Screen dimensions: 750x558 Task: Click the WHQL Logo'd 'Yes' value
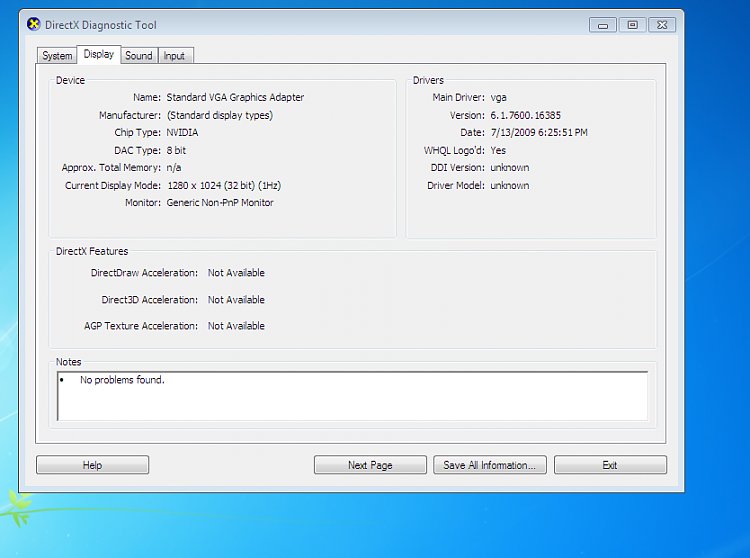(498, 150)
